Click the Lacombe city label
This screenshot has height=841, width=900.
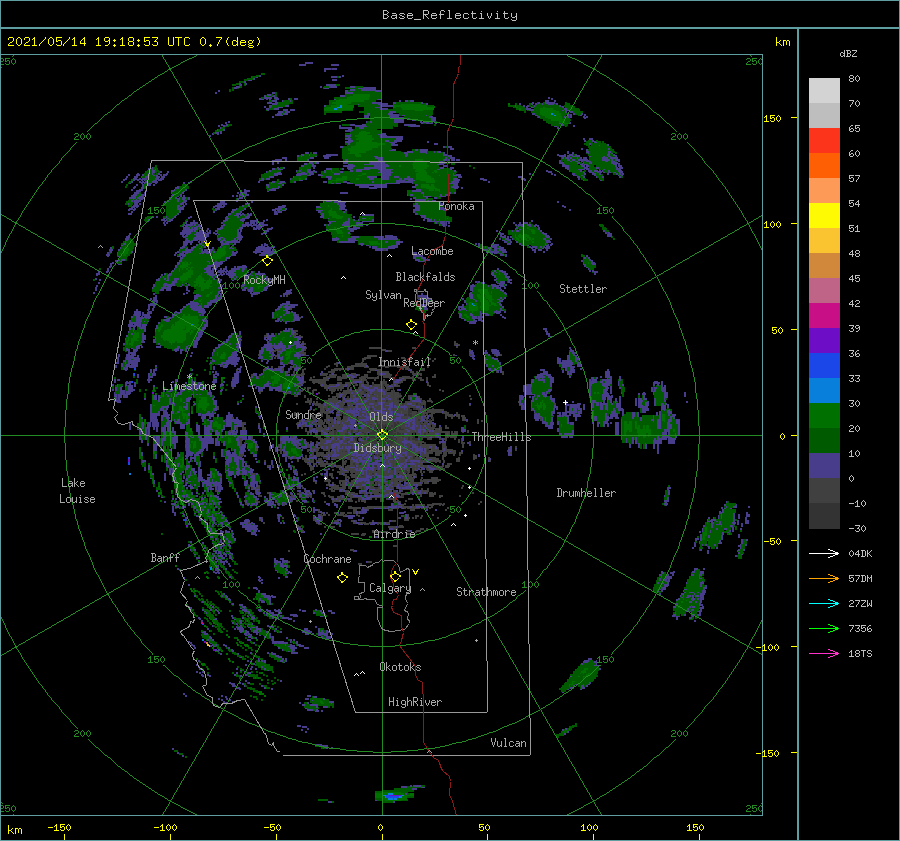(432, 251)
